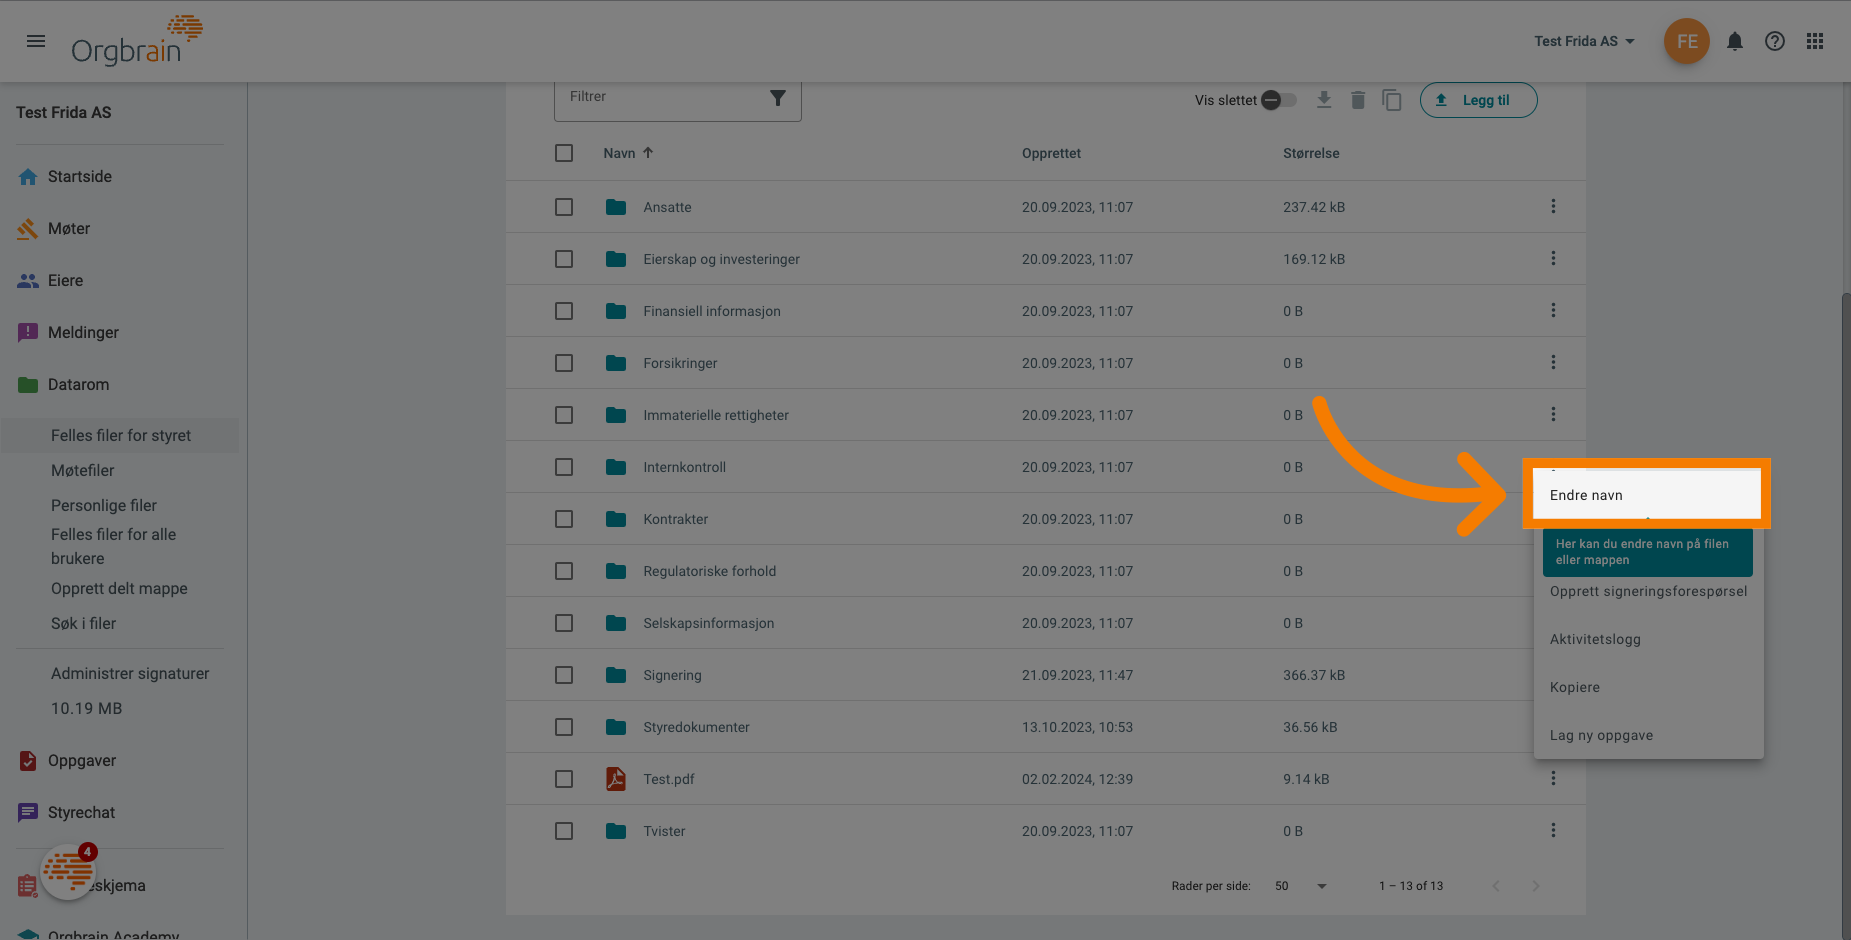Click the filter funnel icon

coord(778,98)
